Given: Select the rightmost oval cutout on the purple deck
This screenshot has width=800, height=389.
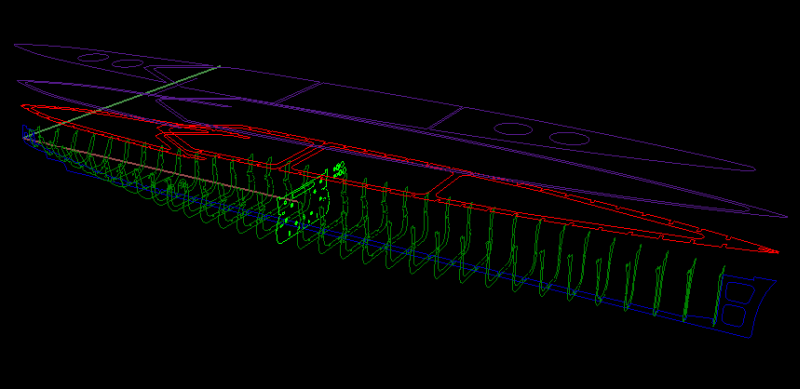Looking at the screenshot, I should pos(569,138).
